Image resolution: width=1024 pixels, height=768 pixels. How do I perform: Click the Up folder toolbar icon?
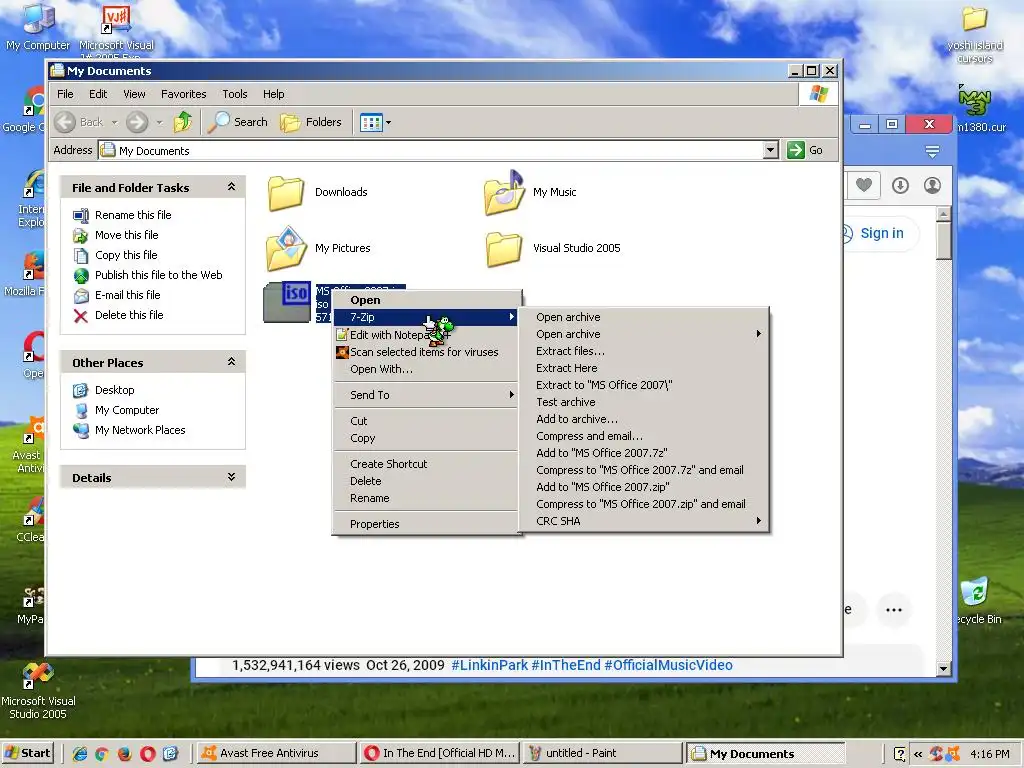pyautogui.click(x=183, y=122)
